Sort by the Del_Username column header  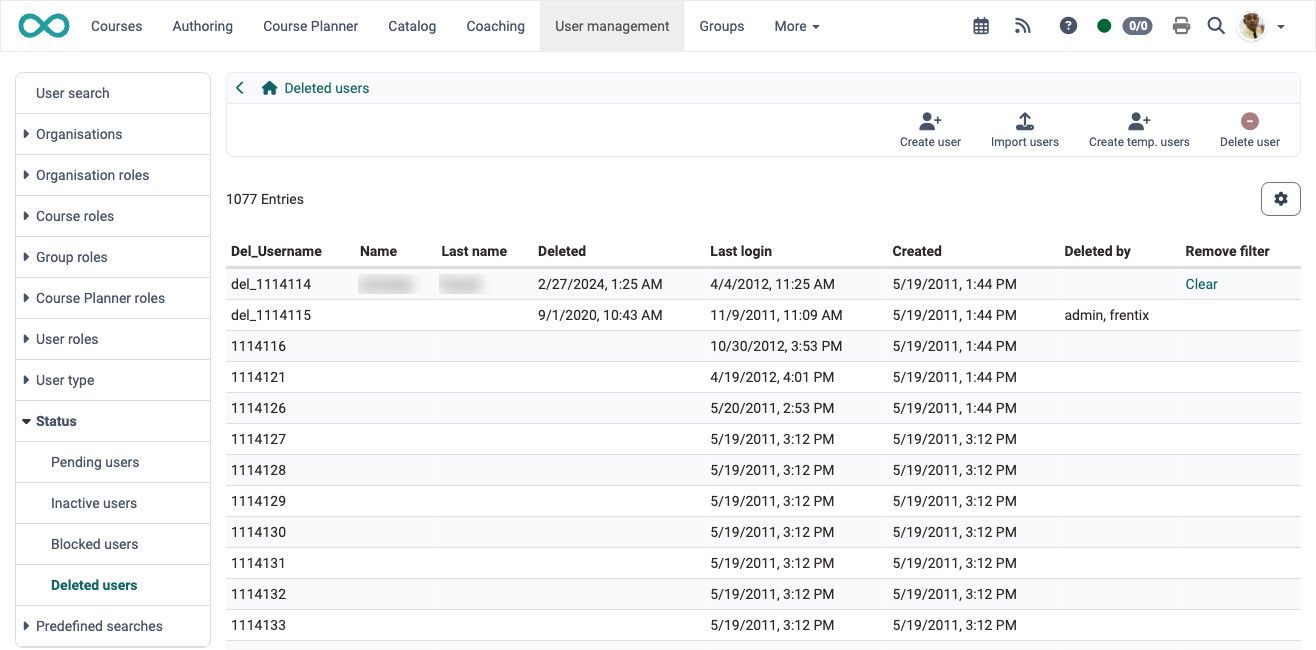coord(276,251)
